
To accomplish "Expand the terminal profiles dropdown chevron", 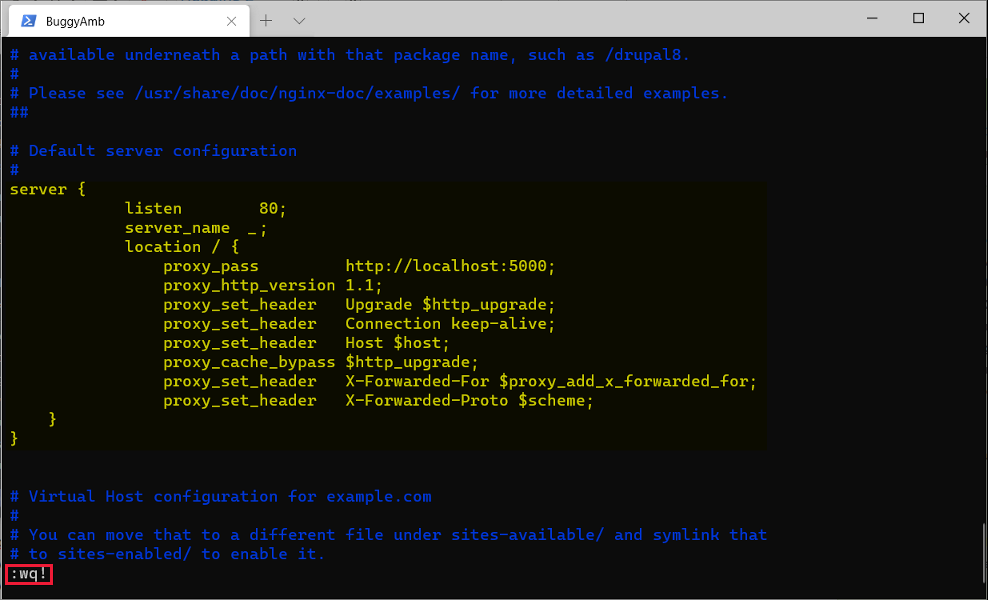I will pos(299,20).
